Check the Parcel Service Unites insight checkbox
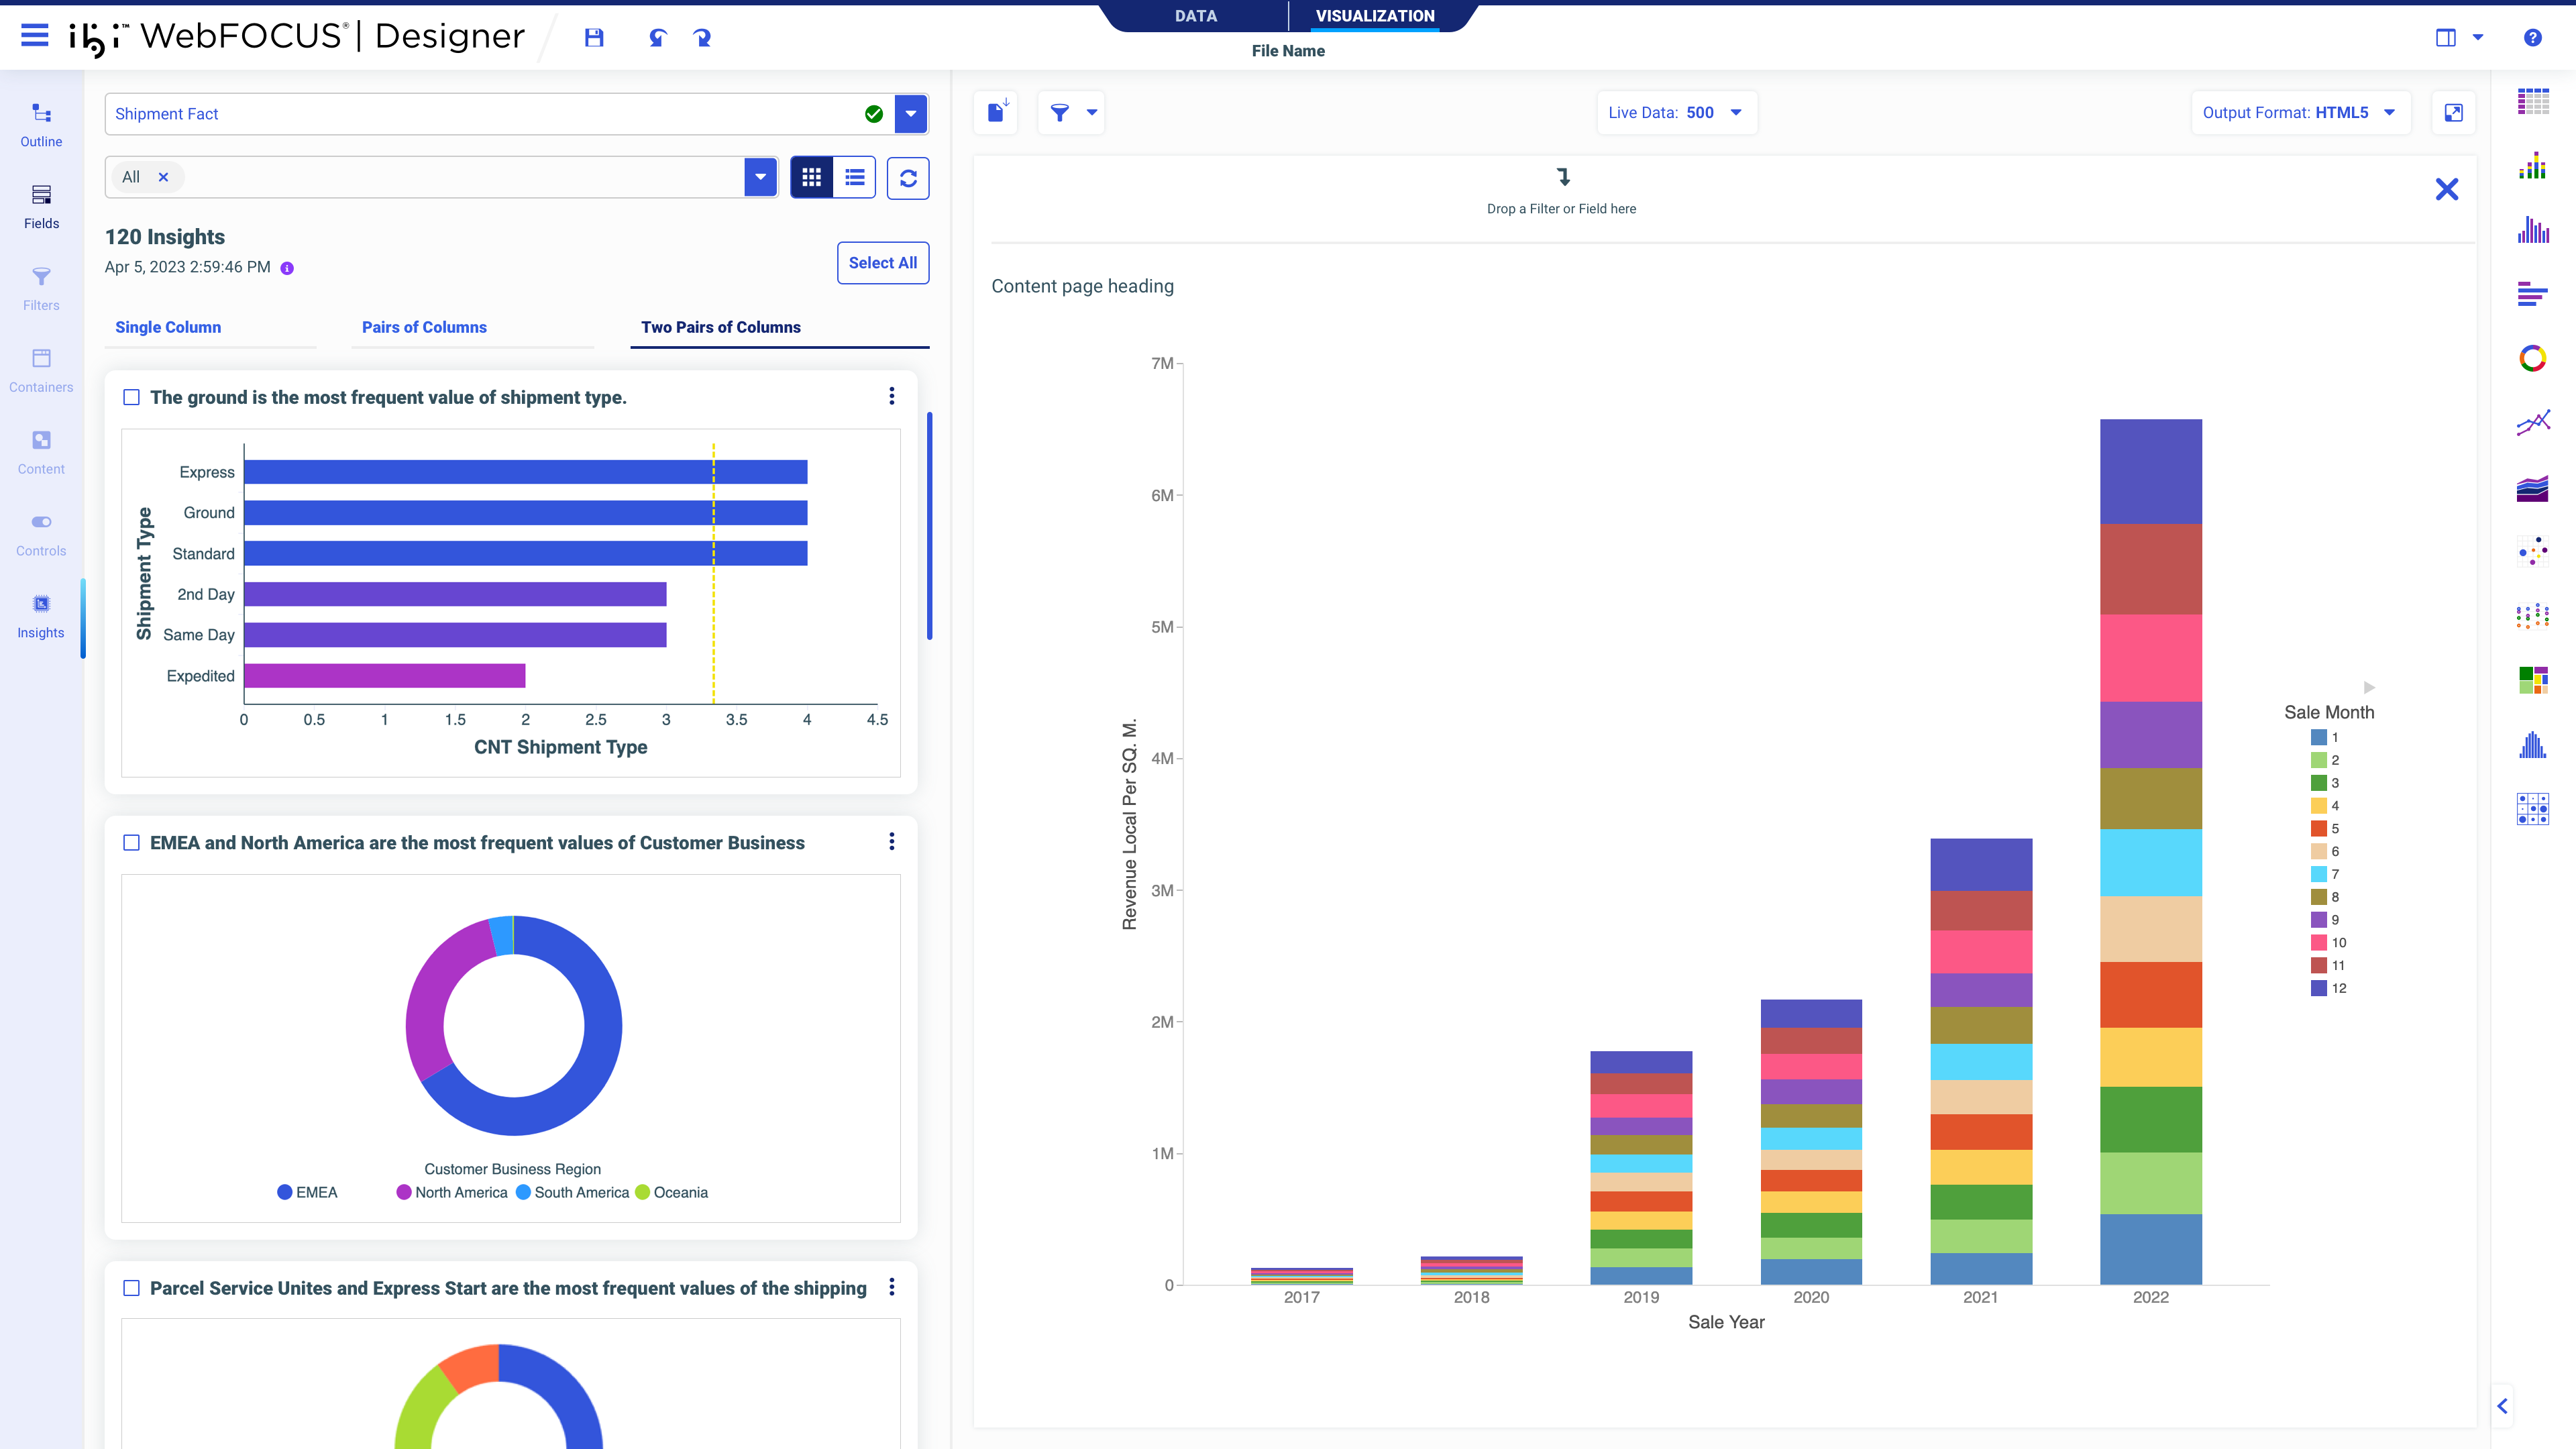The image size is (2576, 1449). click(x=131, y=1288)
